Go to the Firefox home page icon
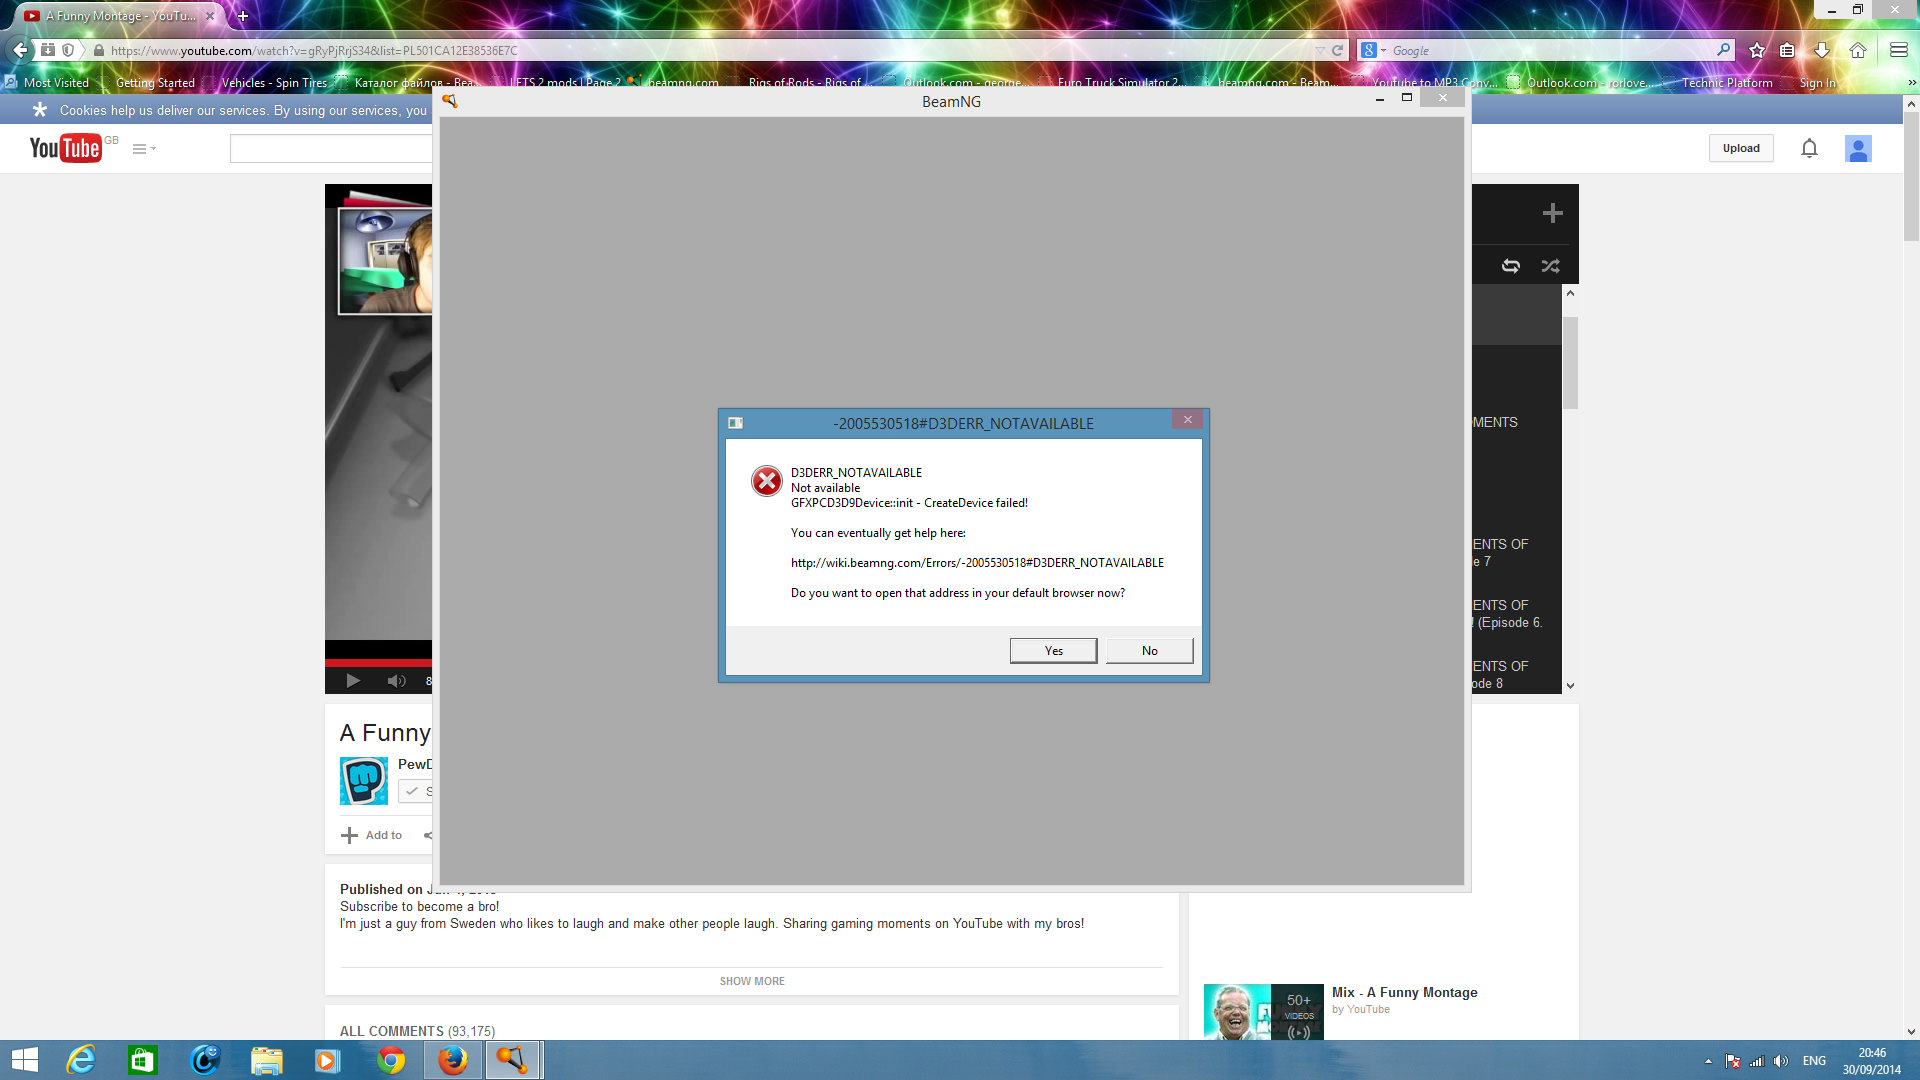This screenshot has width=1920, height=1080. 1858,50
